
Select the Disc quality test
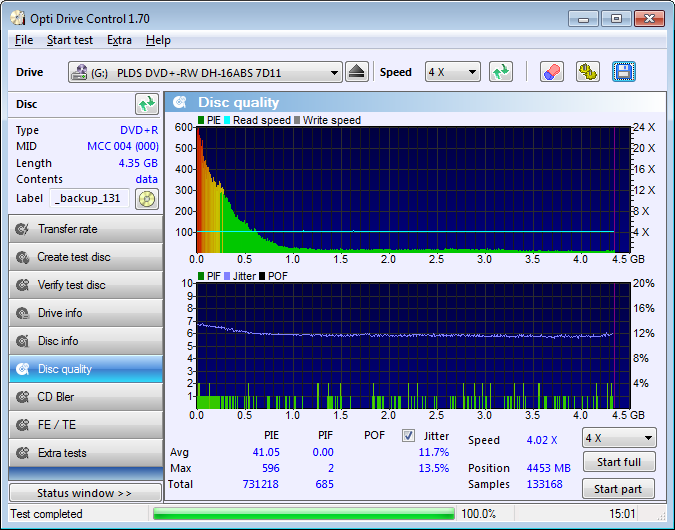[x=86, y=369]
